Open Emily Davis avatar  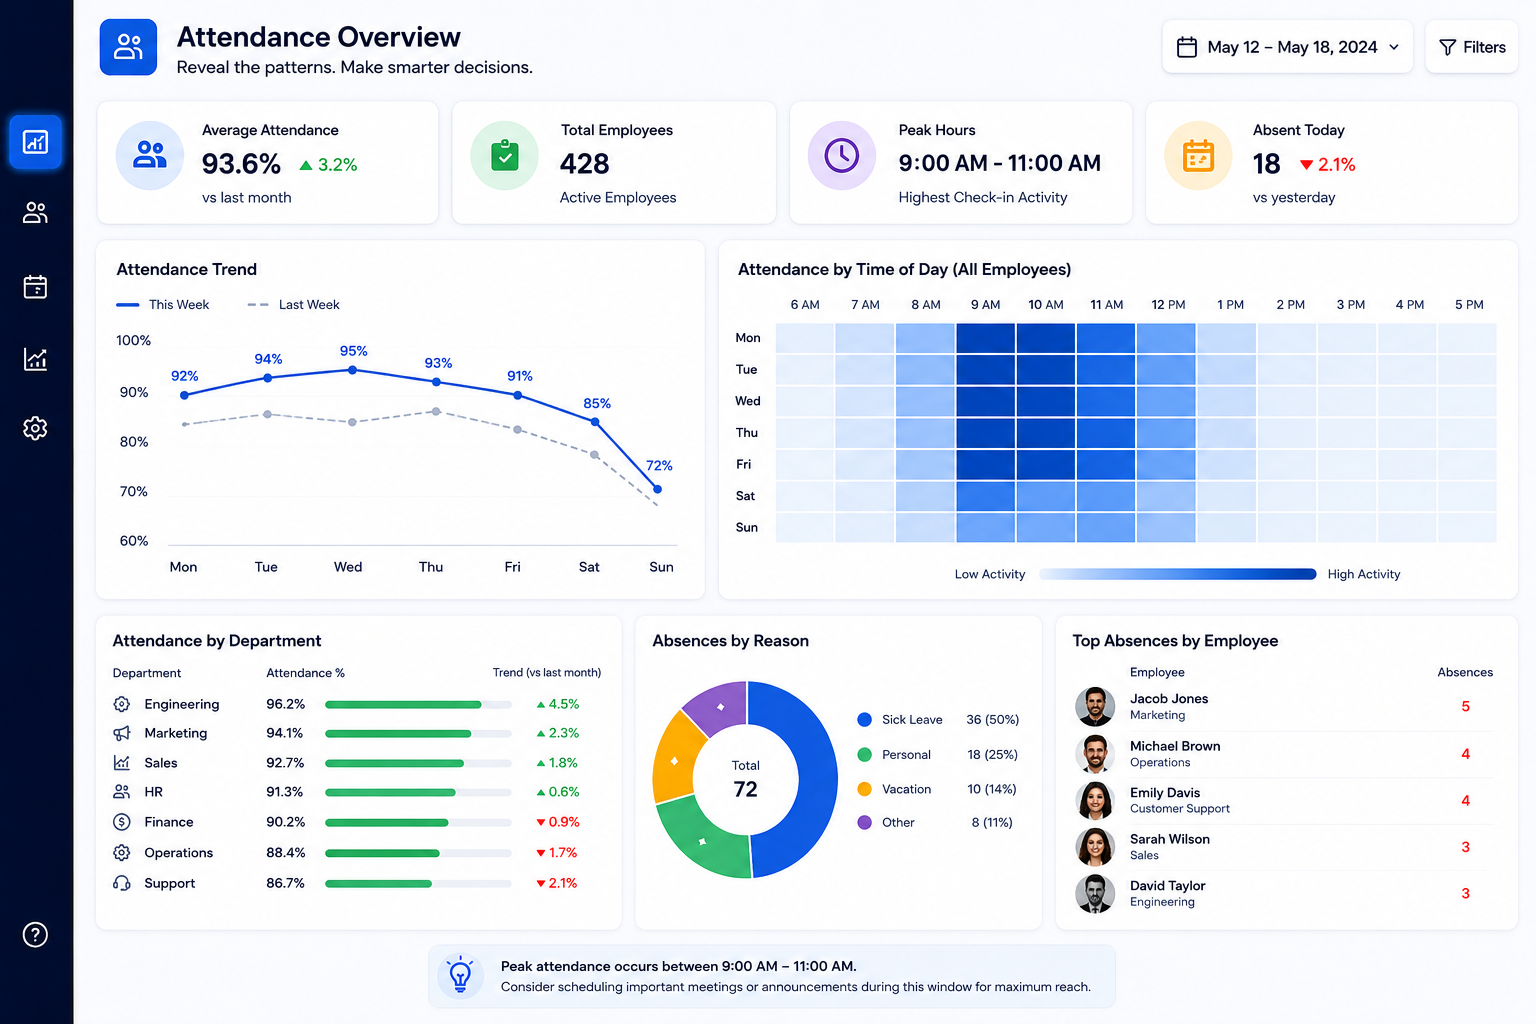pyautogui.click(x=1095, y=800)
